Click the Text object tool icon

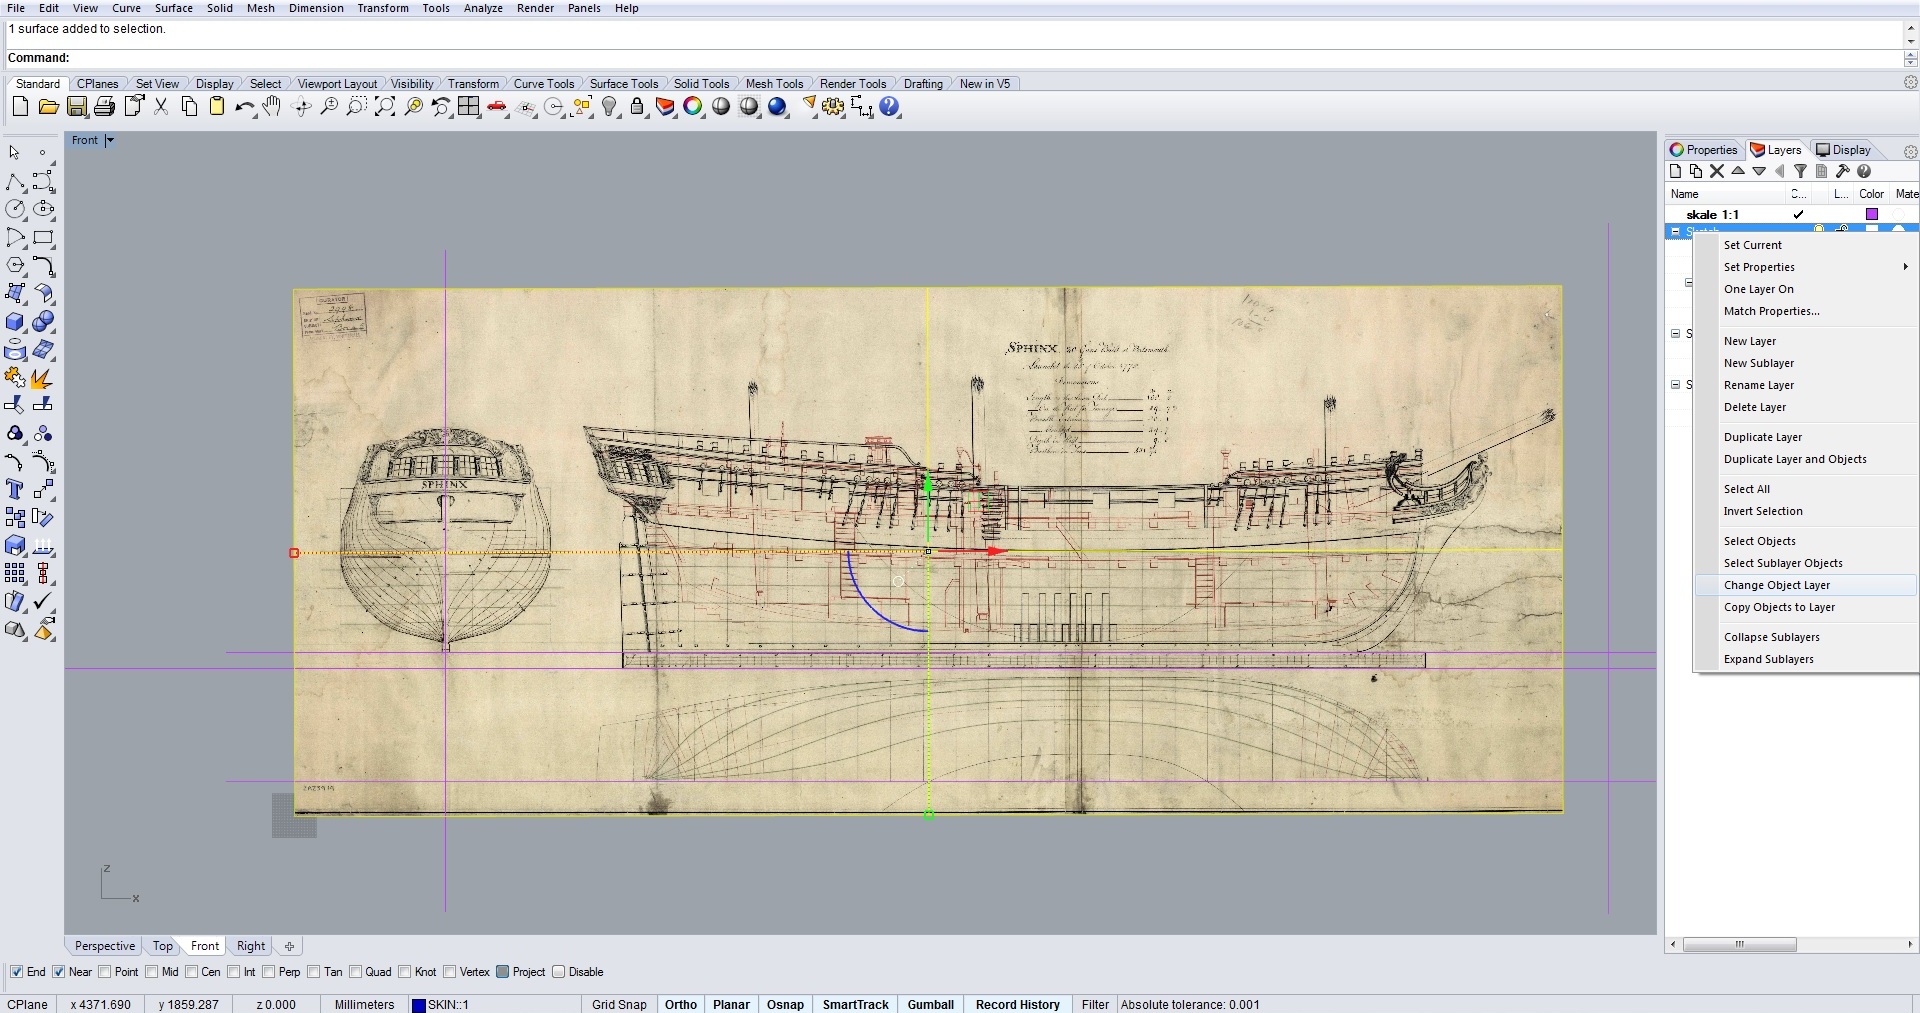click(15, 490)
